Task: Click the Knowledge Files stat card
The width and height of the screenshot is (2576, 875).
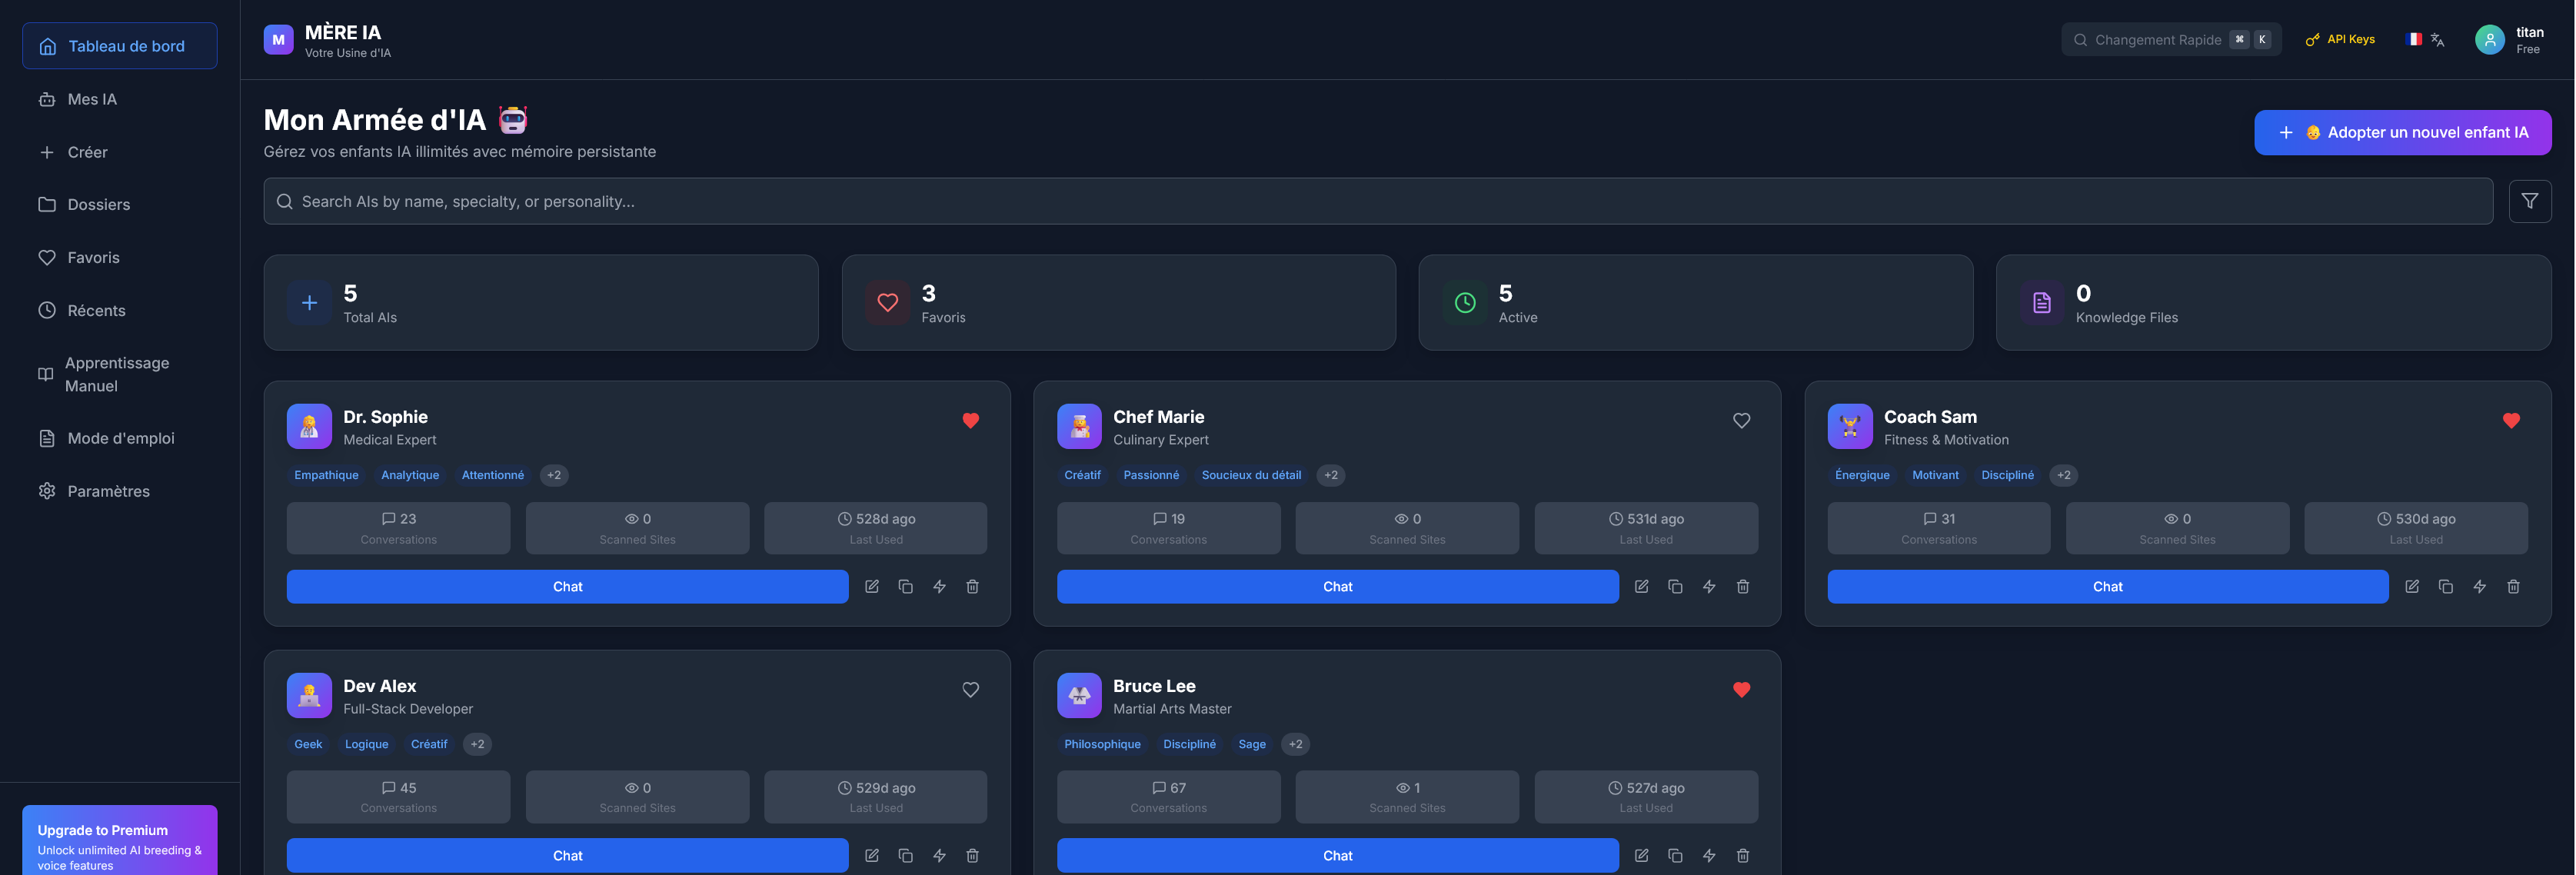Action: (x=2273, y=303)
